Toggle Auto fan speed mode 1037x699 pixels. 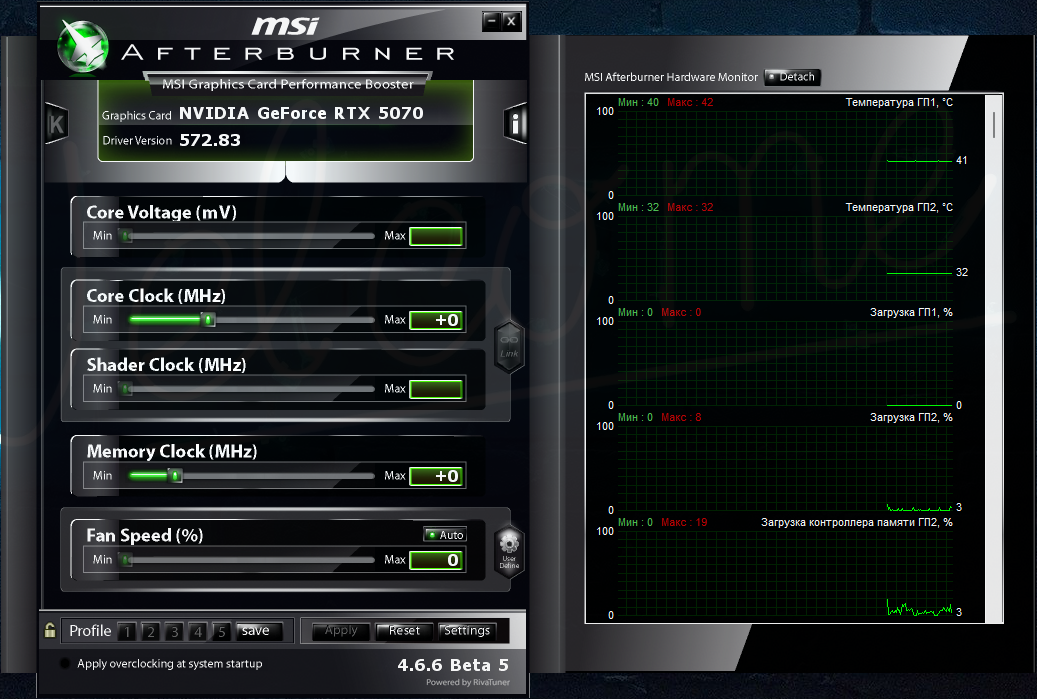pos(445,534)
